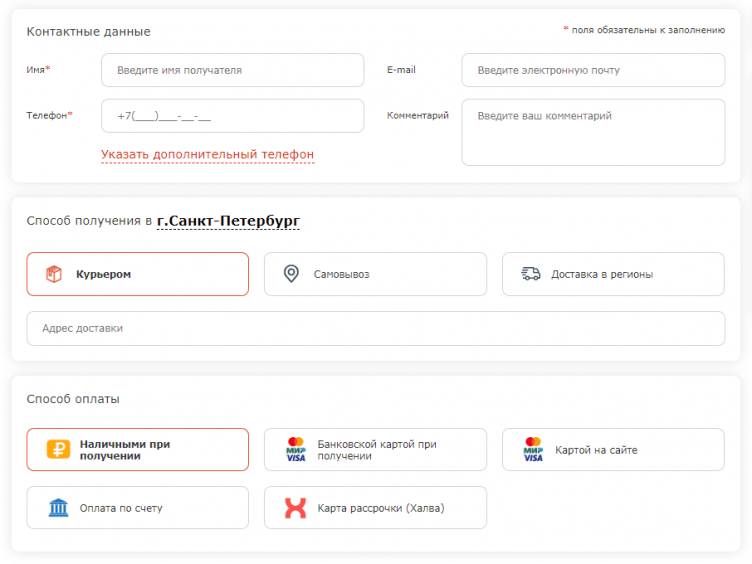The height and width of the screenshot is (564, 752).
Task: Click the MIR/Visa icon for card on delivery
Action: (x=296, y=450)
